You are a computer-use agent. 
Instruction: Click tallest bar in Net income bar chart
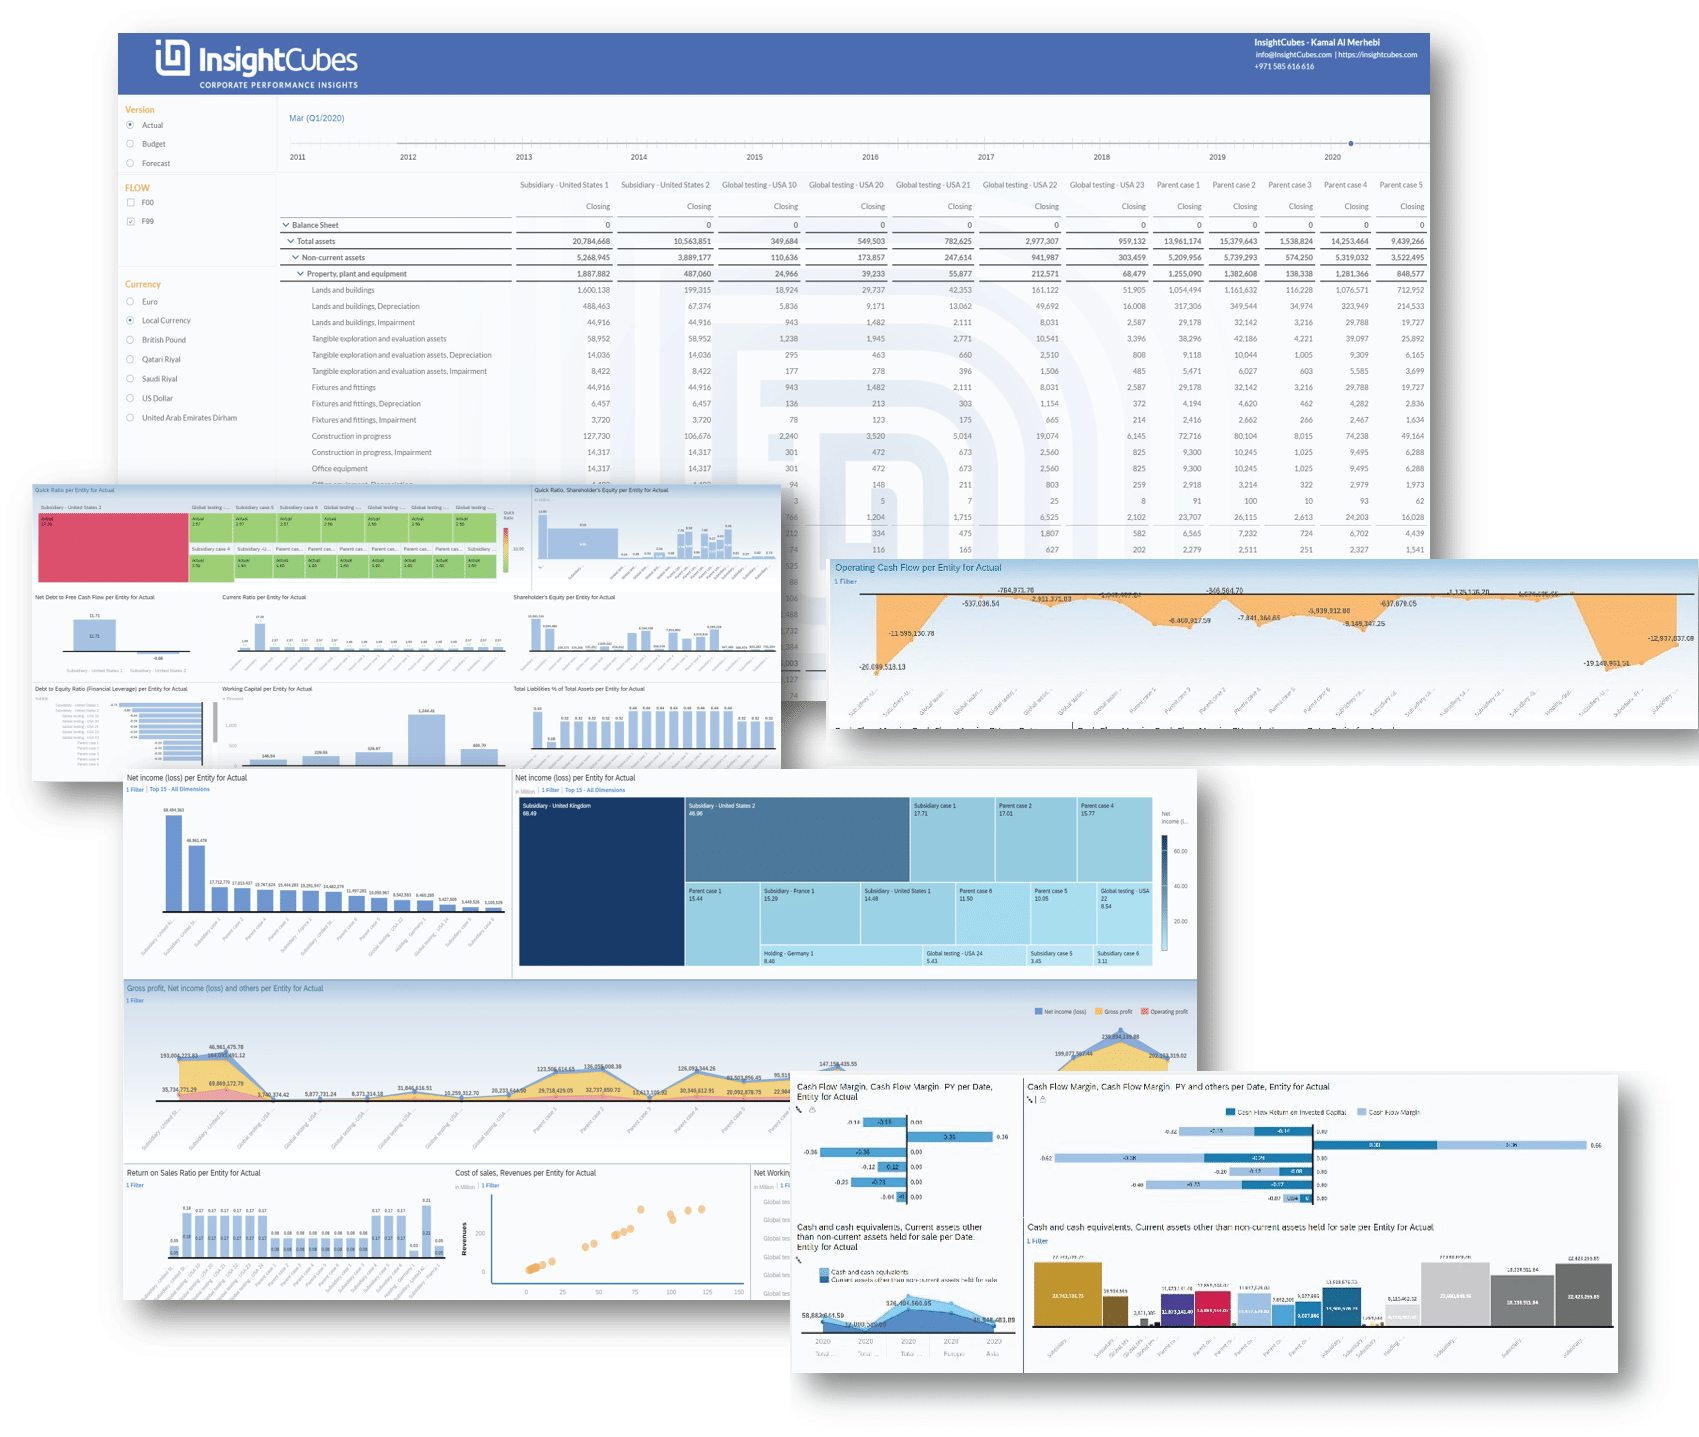click(174, 863)
